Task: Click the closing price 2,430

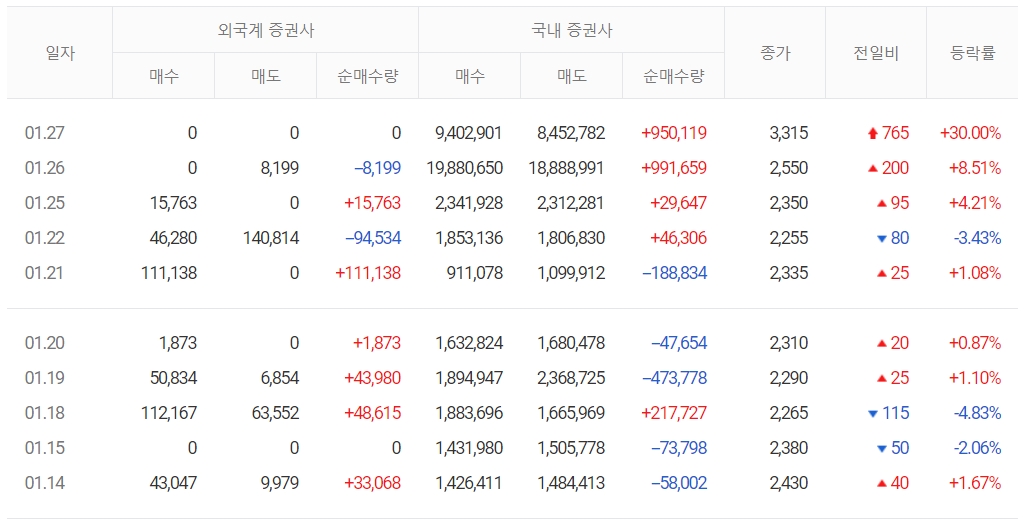Action: point(789,483)
